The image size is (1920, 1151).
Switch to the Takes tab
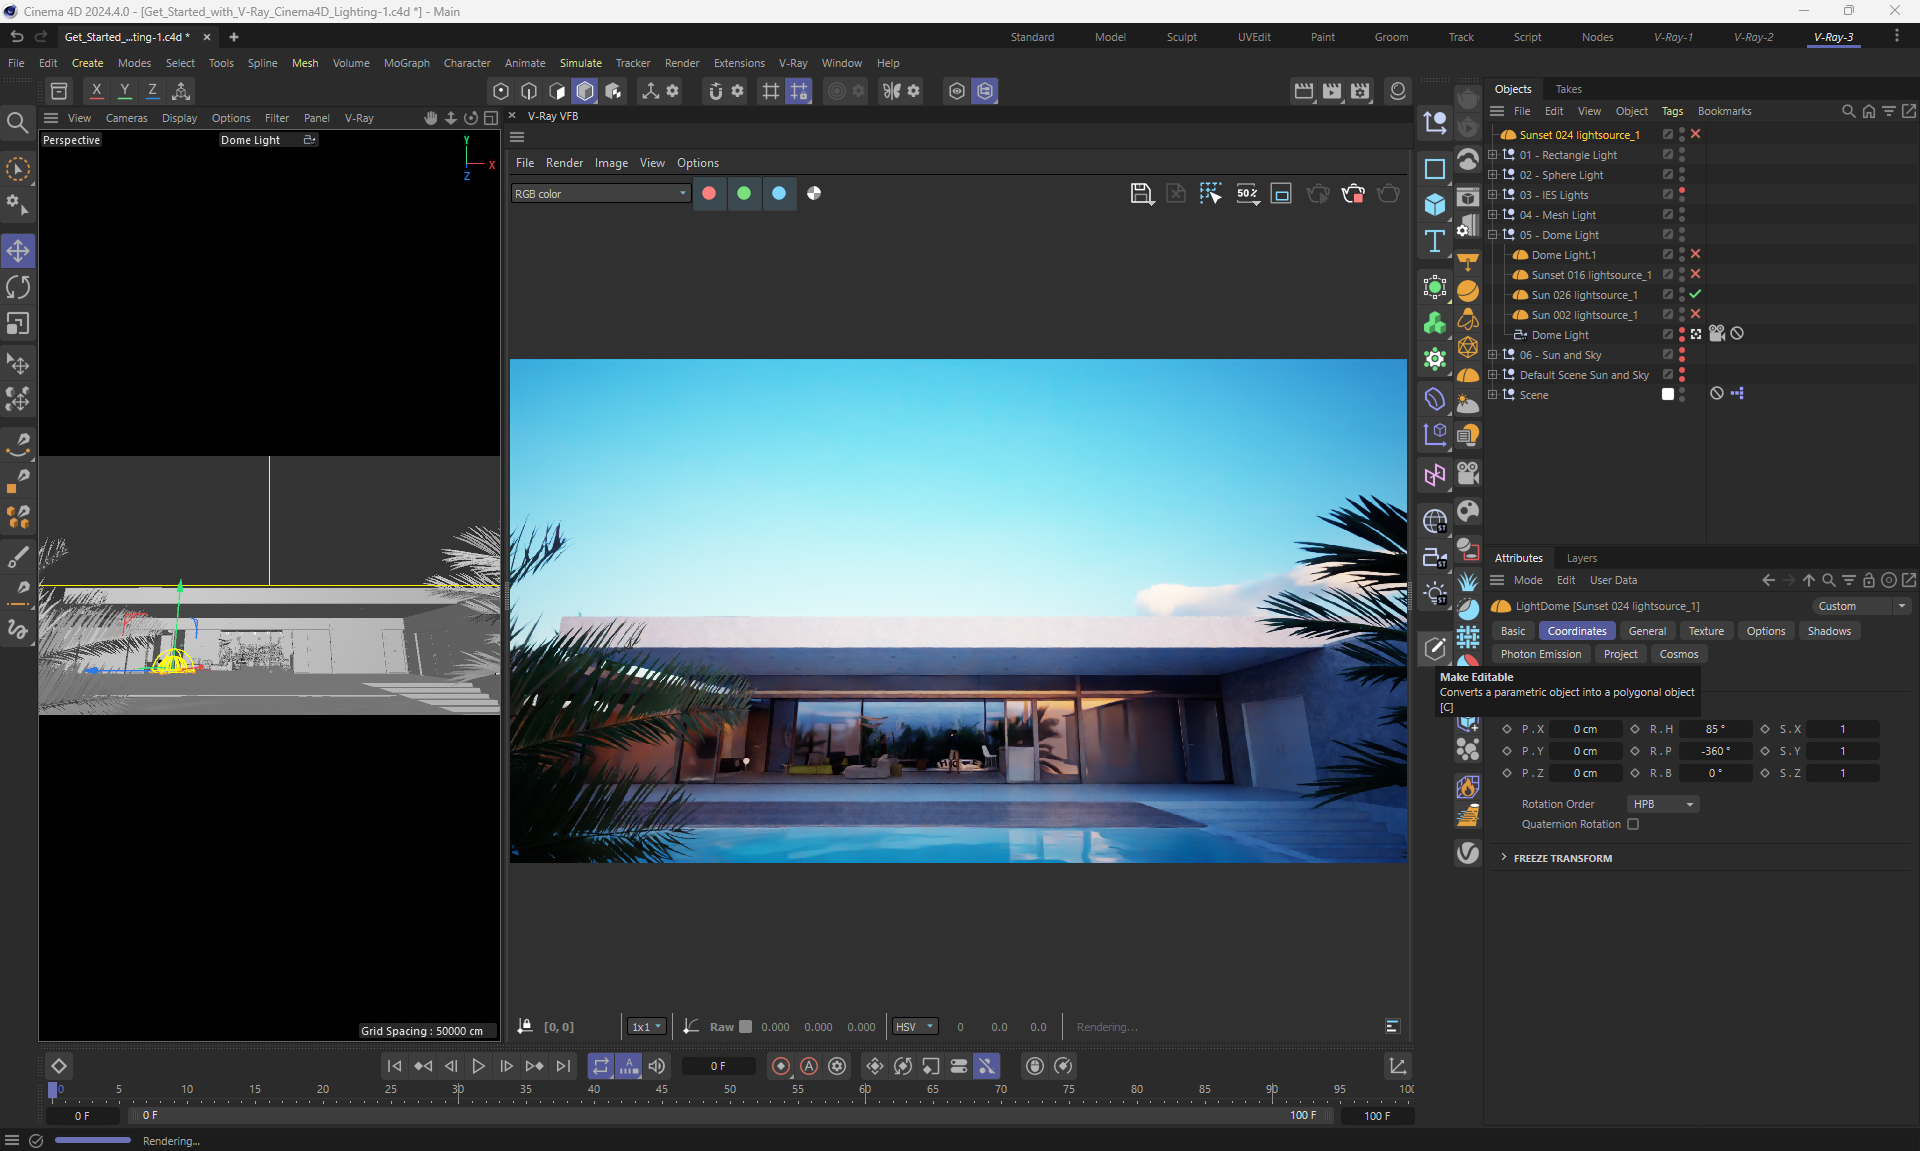pyautogui.click(x=1568, y=89)
